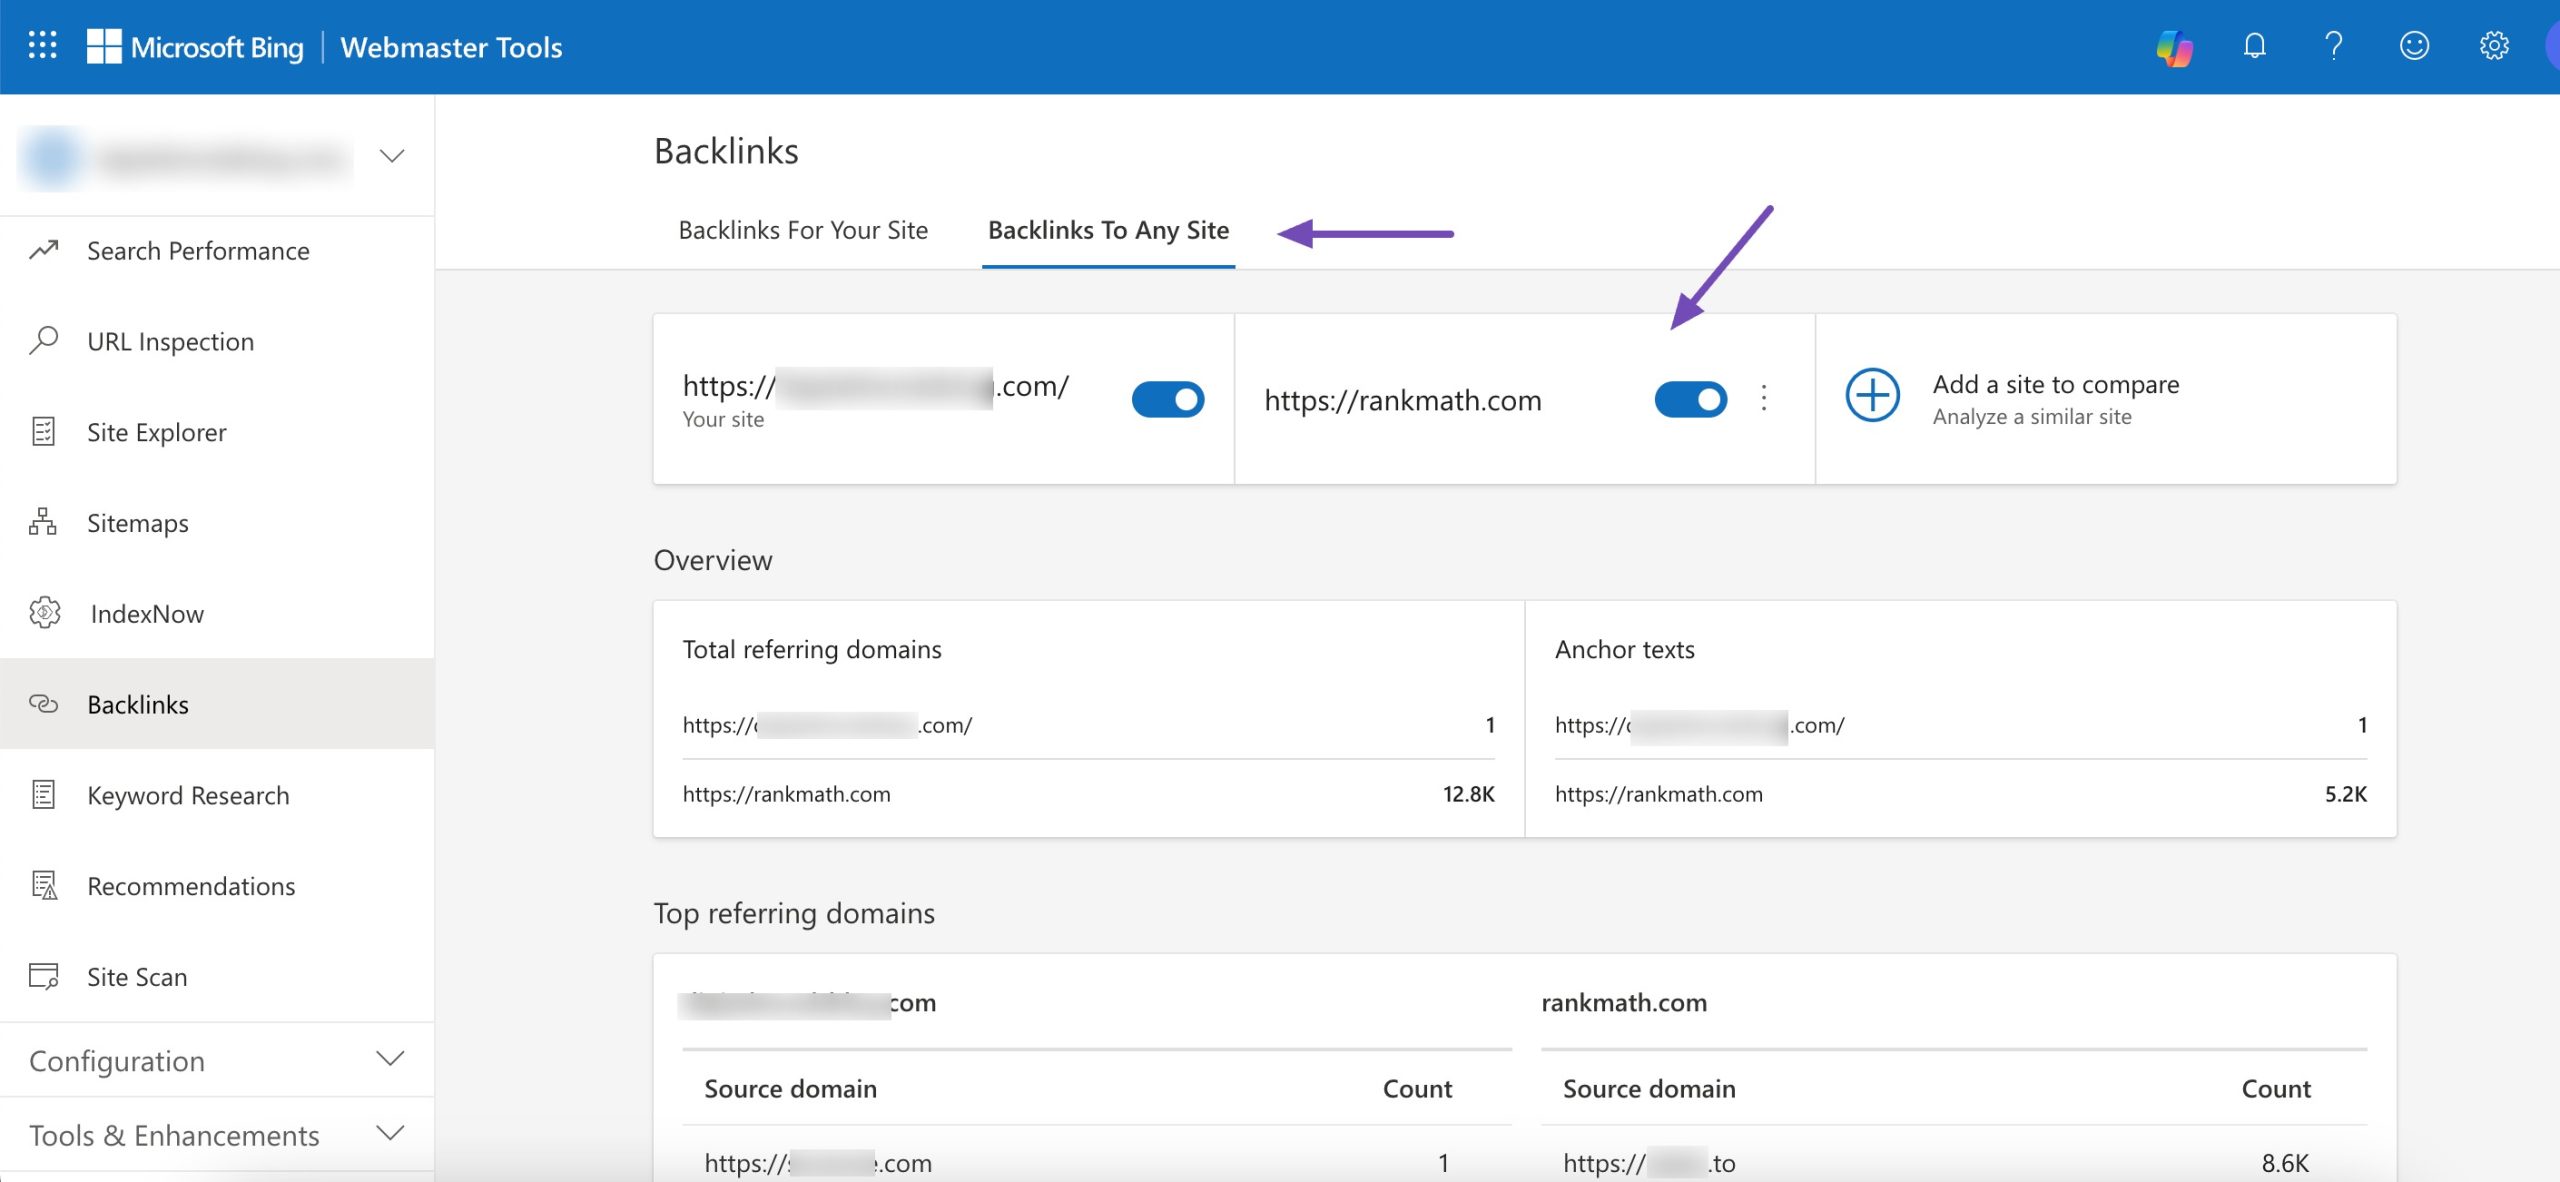
Task: Click the Top referring domains heading
Action: click(794, 914)
